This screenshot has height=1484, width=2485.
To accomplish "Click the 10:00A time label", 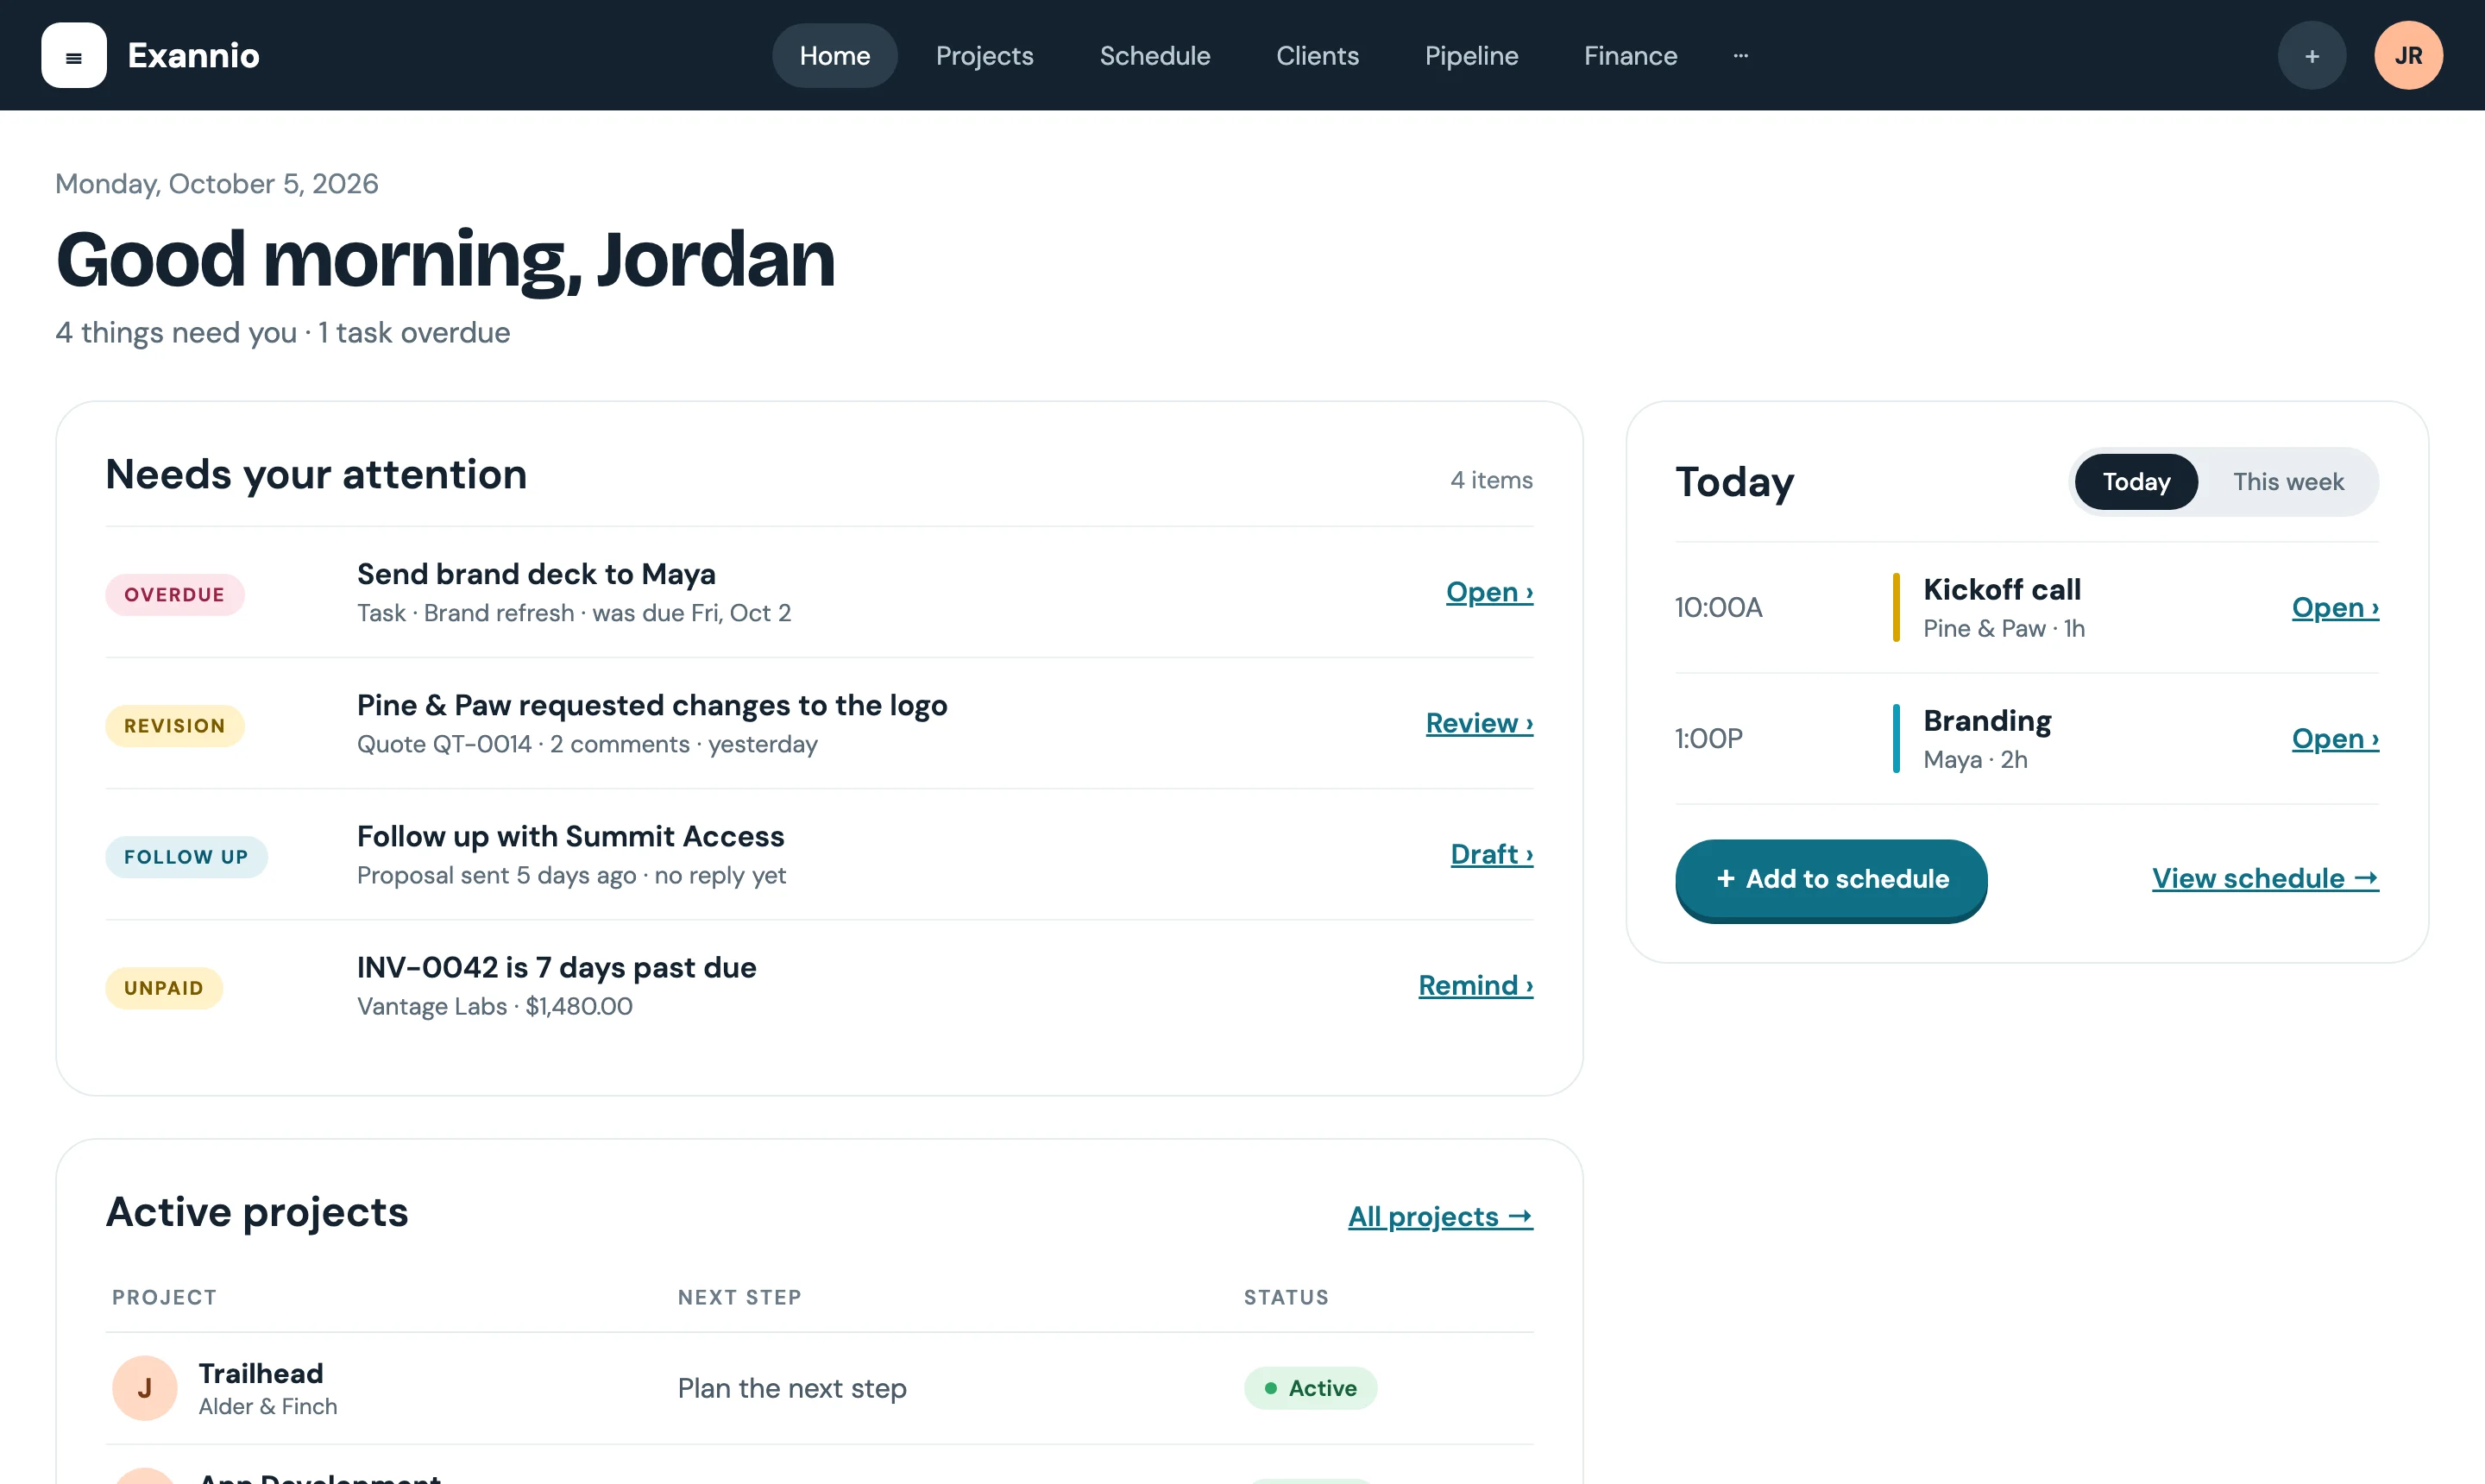I will [1718, 607].
